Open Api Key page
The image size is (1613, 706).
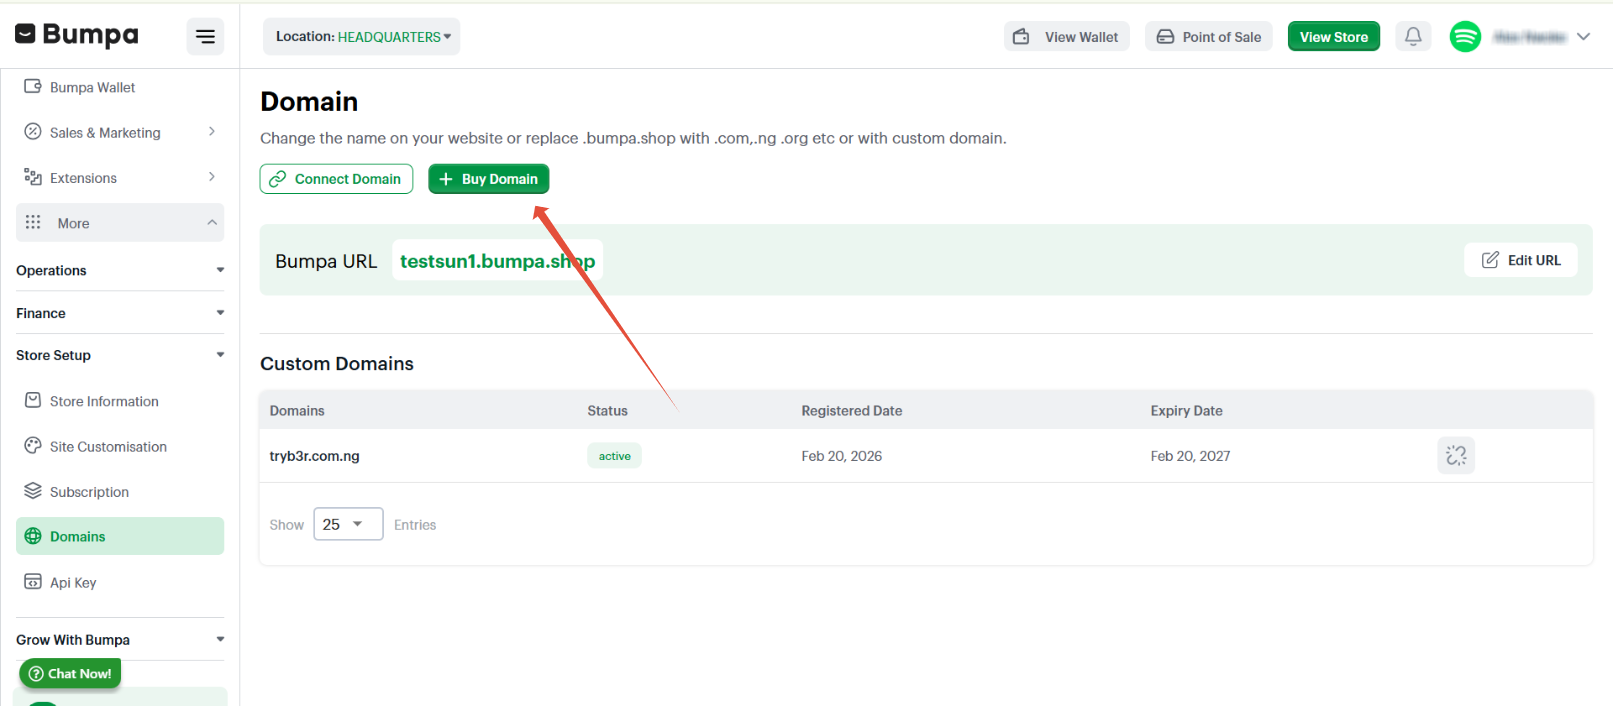pos(73,583)
